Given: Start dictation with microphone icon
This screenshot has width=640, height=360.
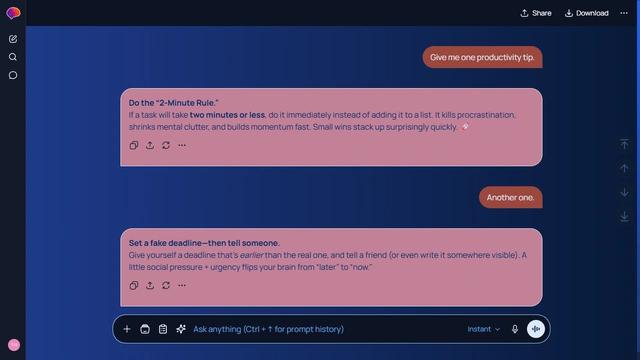Looking at the screenshot, I should 515,329.
